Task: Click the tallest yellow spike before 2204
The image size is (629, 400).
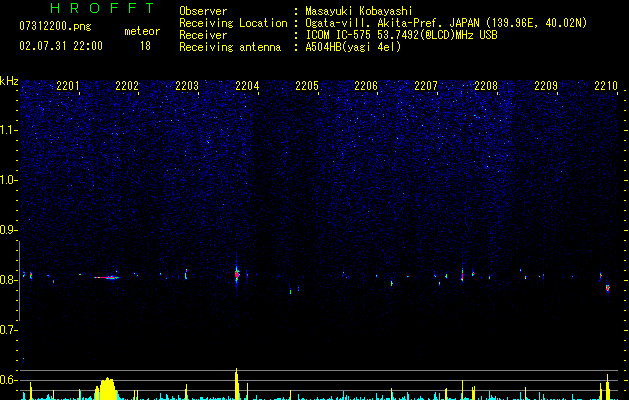Action: click(237, 384)
